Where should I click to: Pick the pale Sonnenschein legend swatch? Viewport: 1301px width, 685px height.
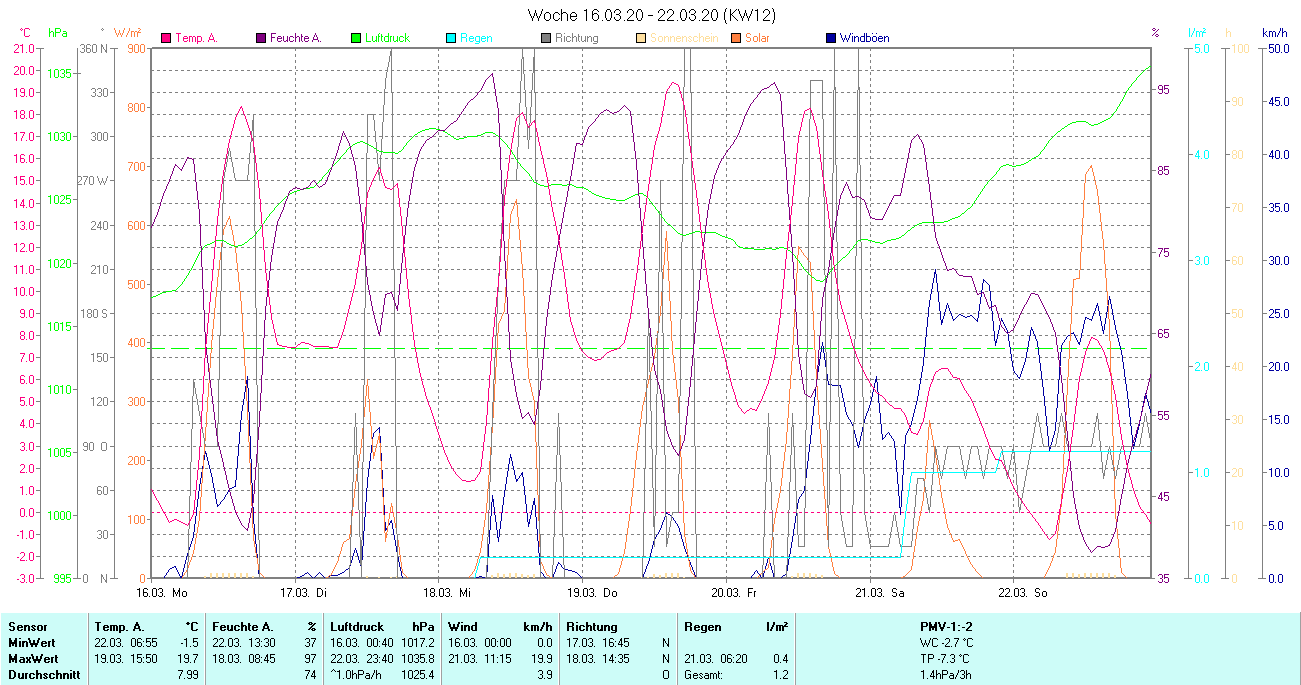(641, 38)
